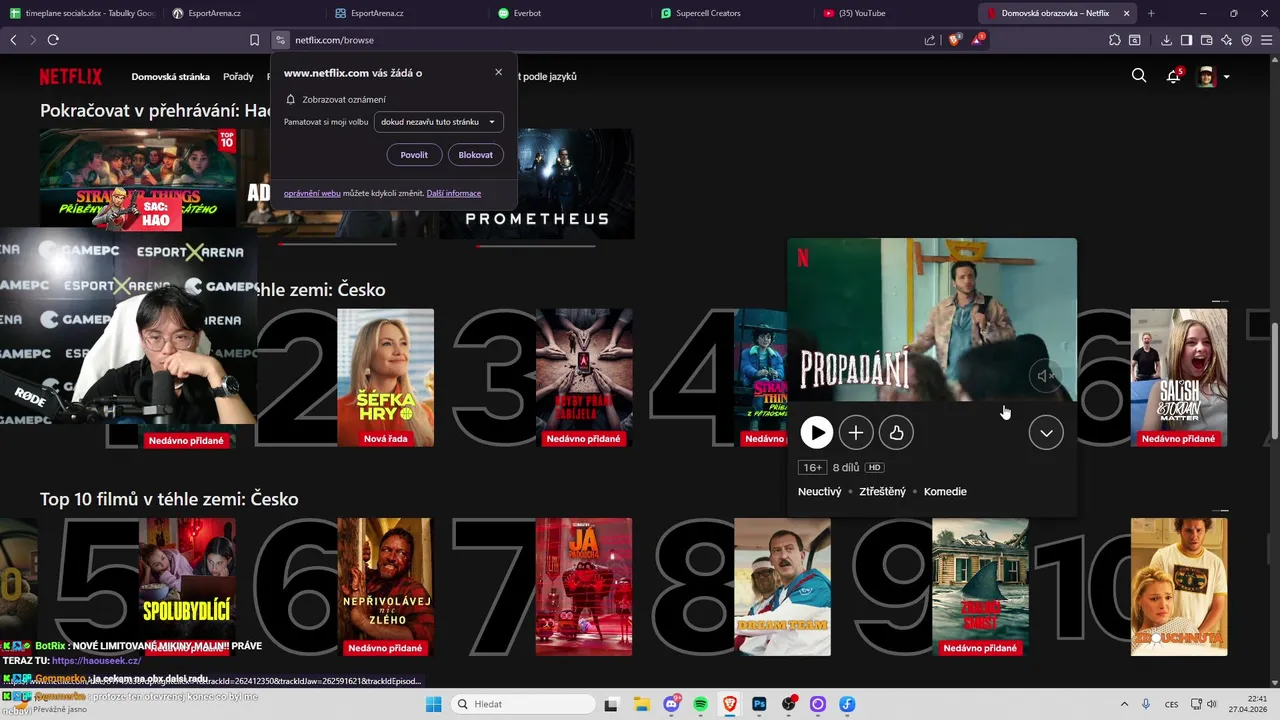Screen dimensions: 1280x720
Task: Like Propadání with thumbs-up icon
Action: tap(896, 433)
